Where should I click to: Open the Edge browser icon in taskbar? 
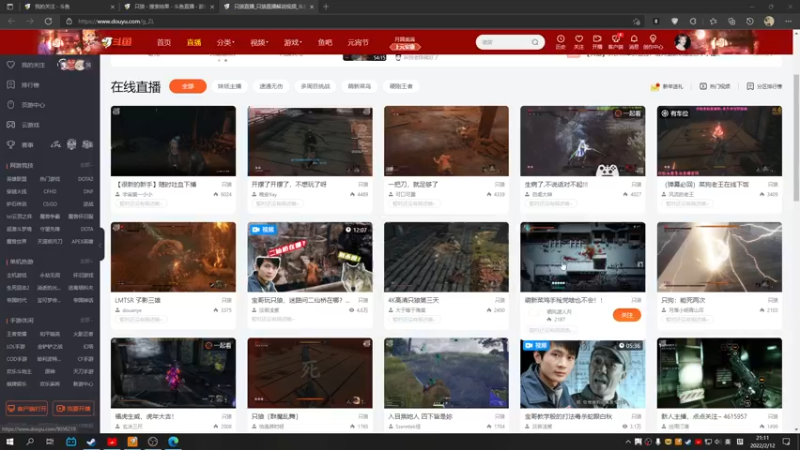coord(173,442)
